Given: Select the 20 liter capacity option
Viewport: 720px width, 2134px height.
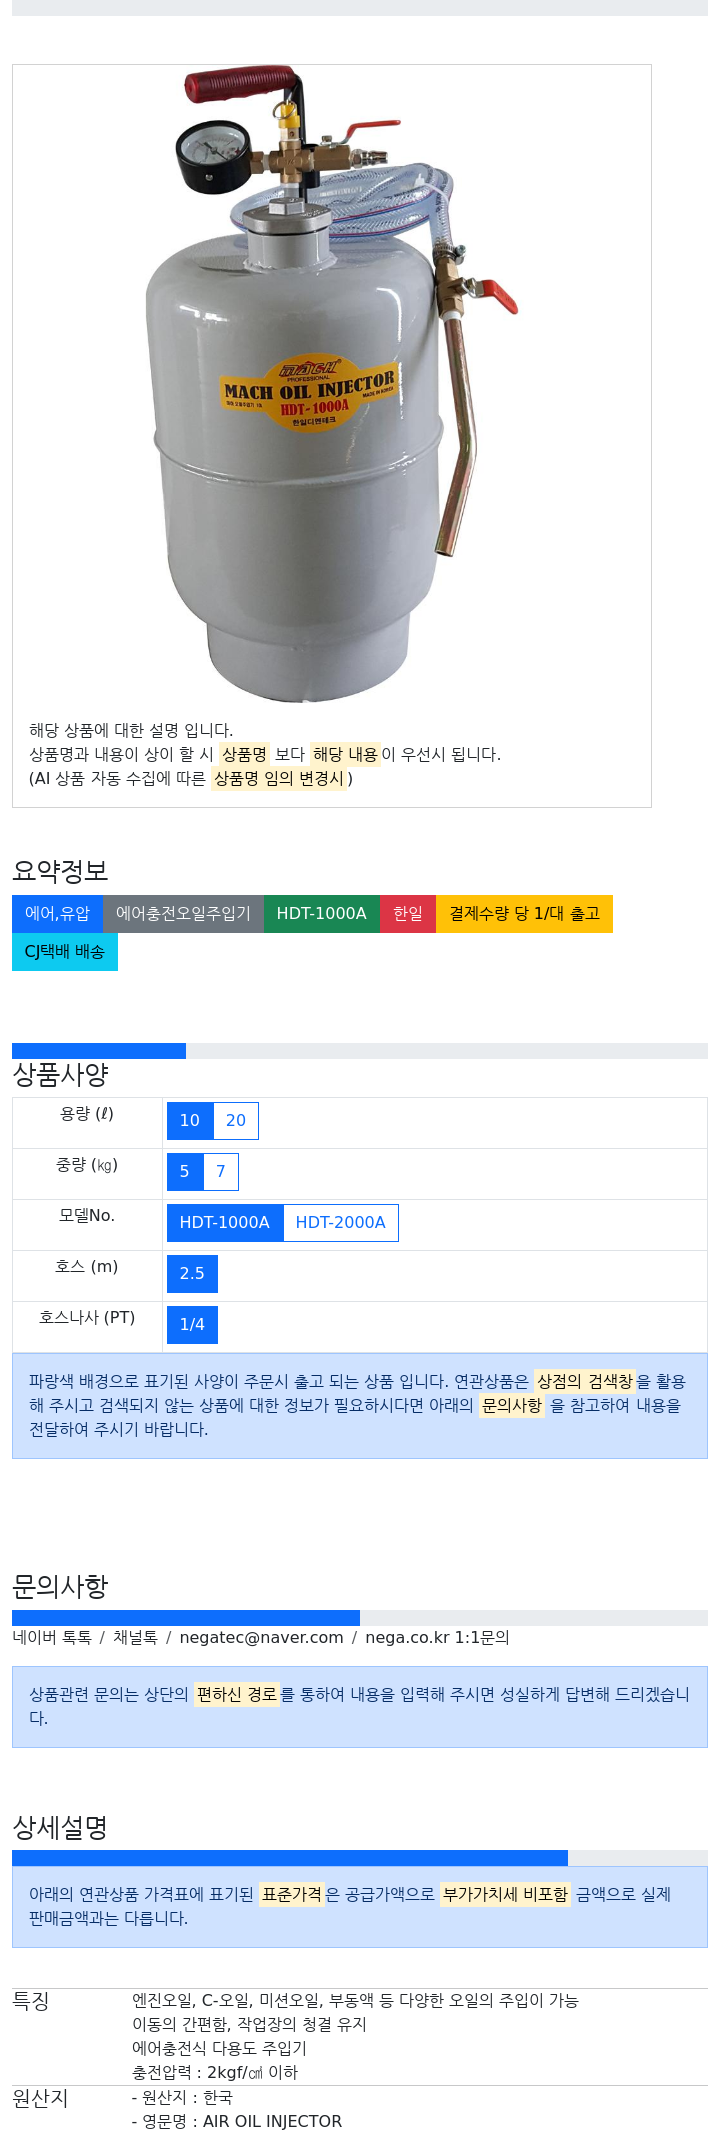Looking at the screenshot, I should coord(236,1121).
